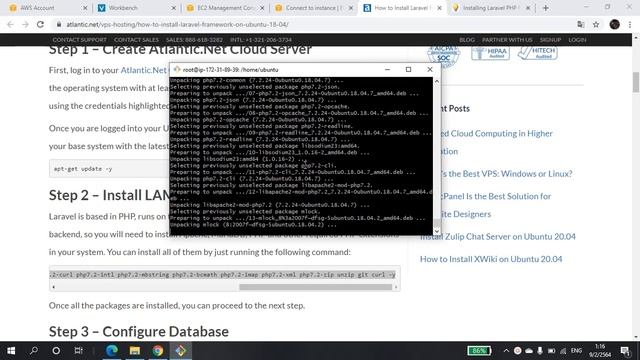Open the network tray icon
The image size is (640, 360).
click(563, 351)
